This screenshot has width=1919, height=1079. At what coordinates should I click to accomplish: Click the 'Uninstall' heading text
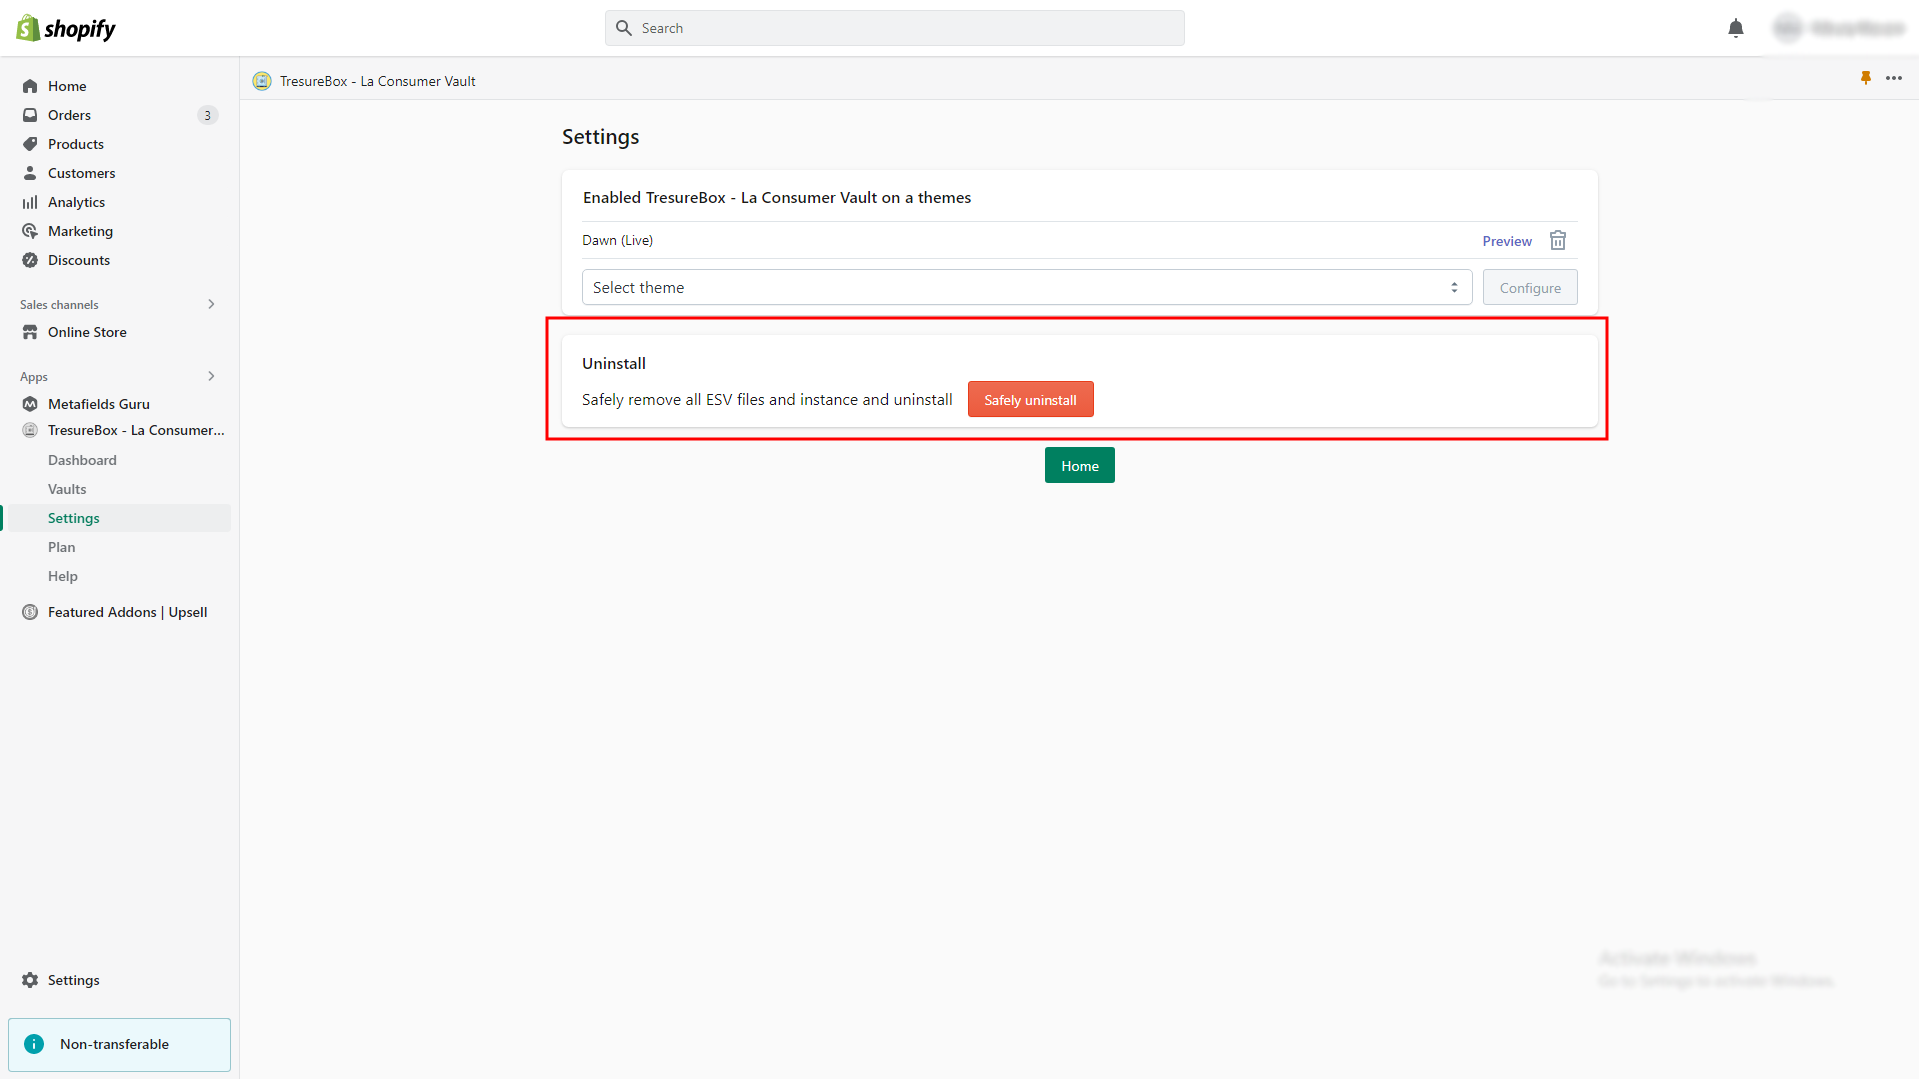pos(614,363)
